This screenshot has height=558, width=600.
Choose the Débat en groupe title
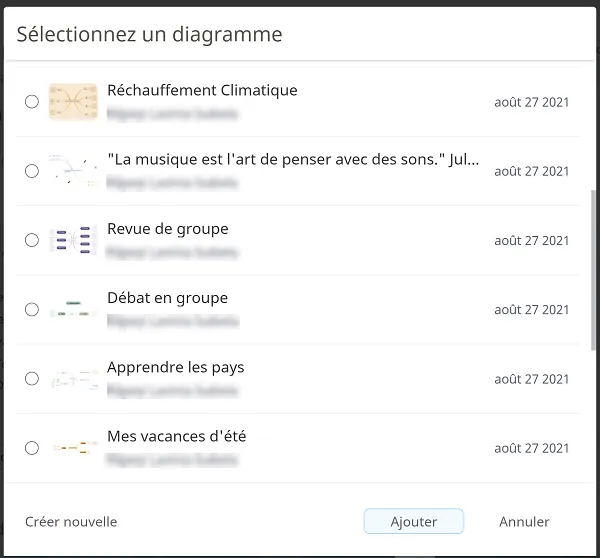click(x=168, y=298)
